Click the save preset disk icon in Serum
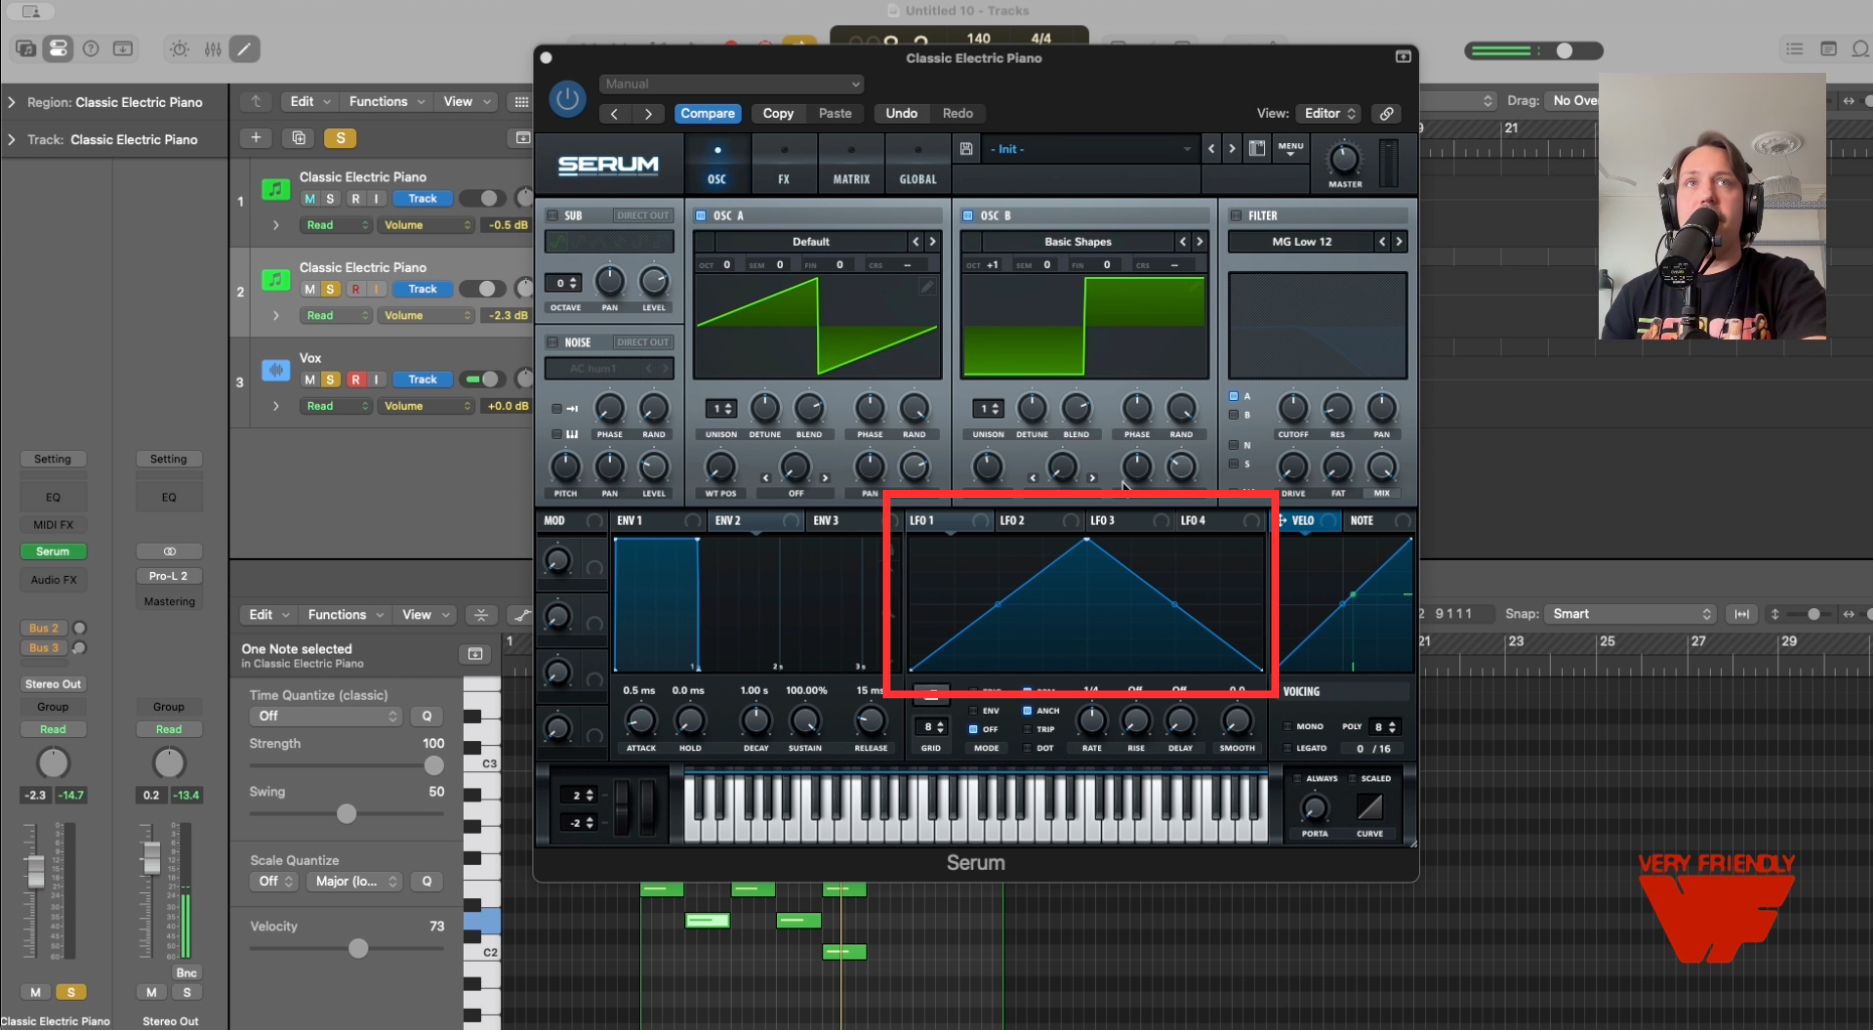1873x1030 pixels. pyautogui.click(x=964, y=148)
